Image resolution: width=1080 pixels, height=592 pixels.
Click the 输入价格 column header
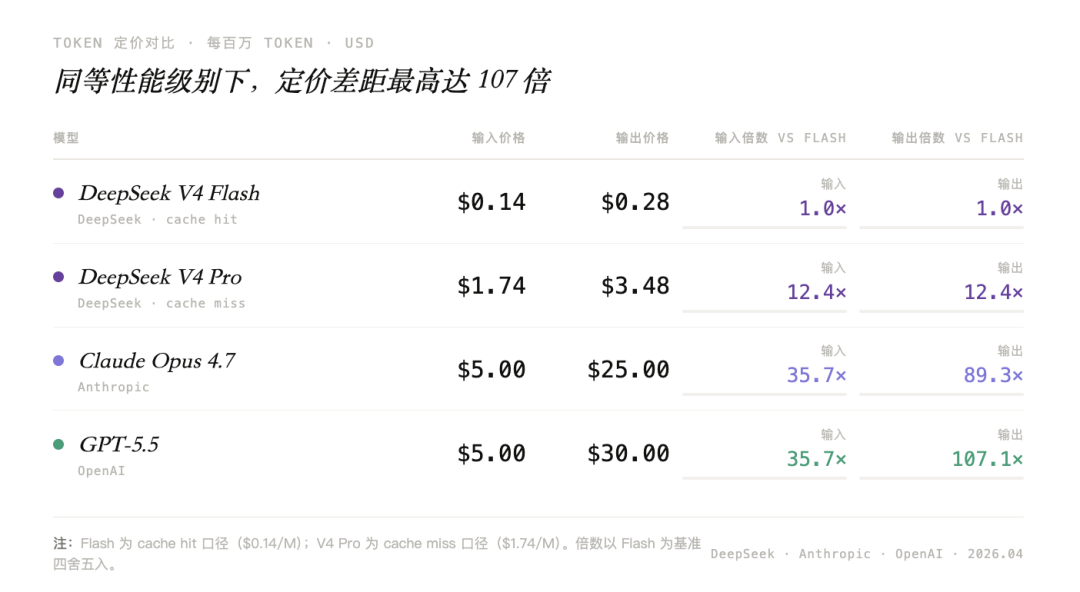click(498, 138)
